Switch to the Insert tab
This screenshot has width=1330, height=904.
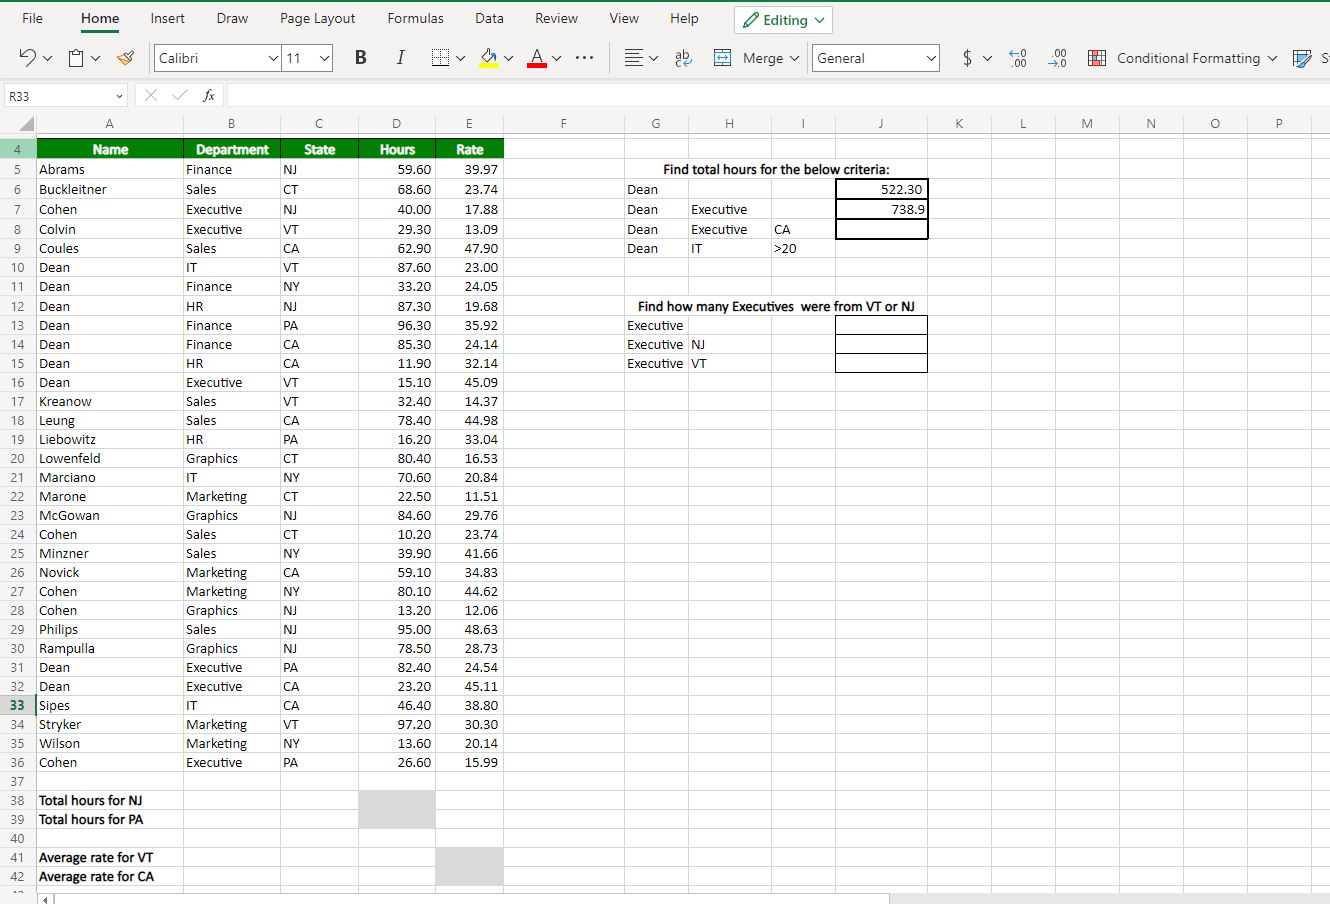(x=167, y=18)
